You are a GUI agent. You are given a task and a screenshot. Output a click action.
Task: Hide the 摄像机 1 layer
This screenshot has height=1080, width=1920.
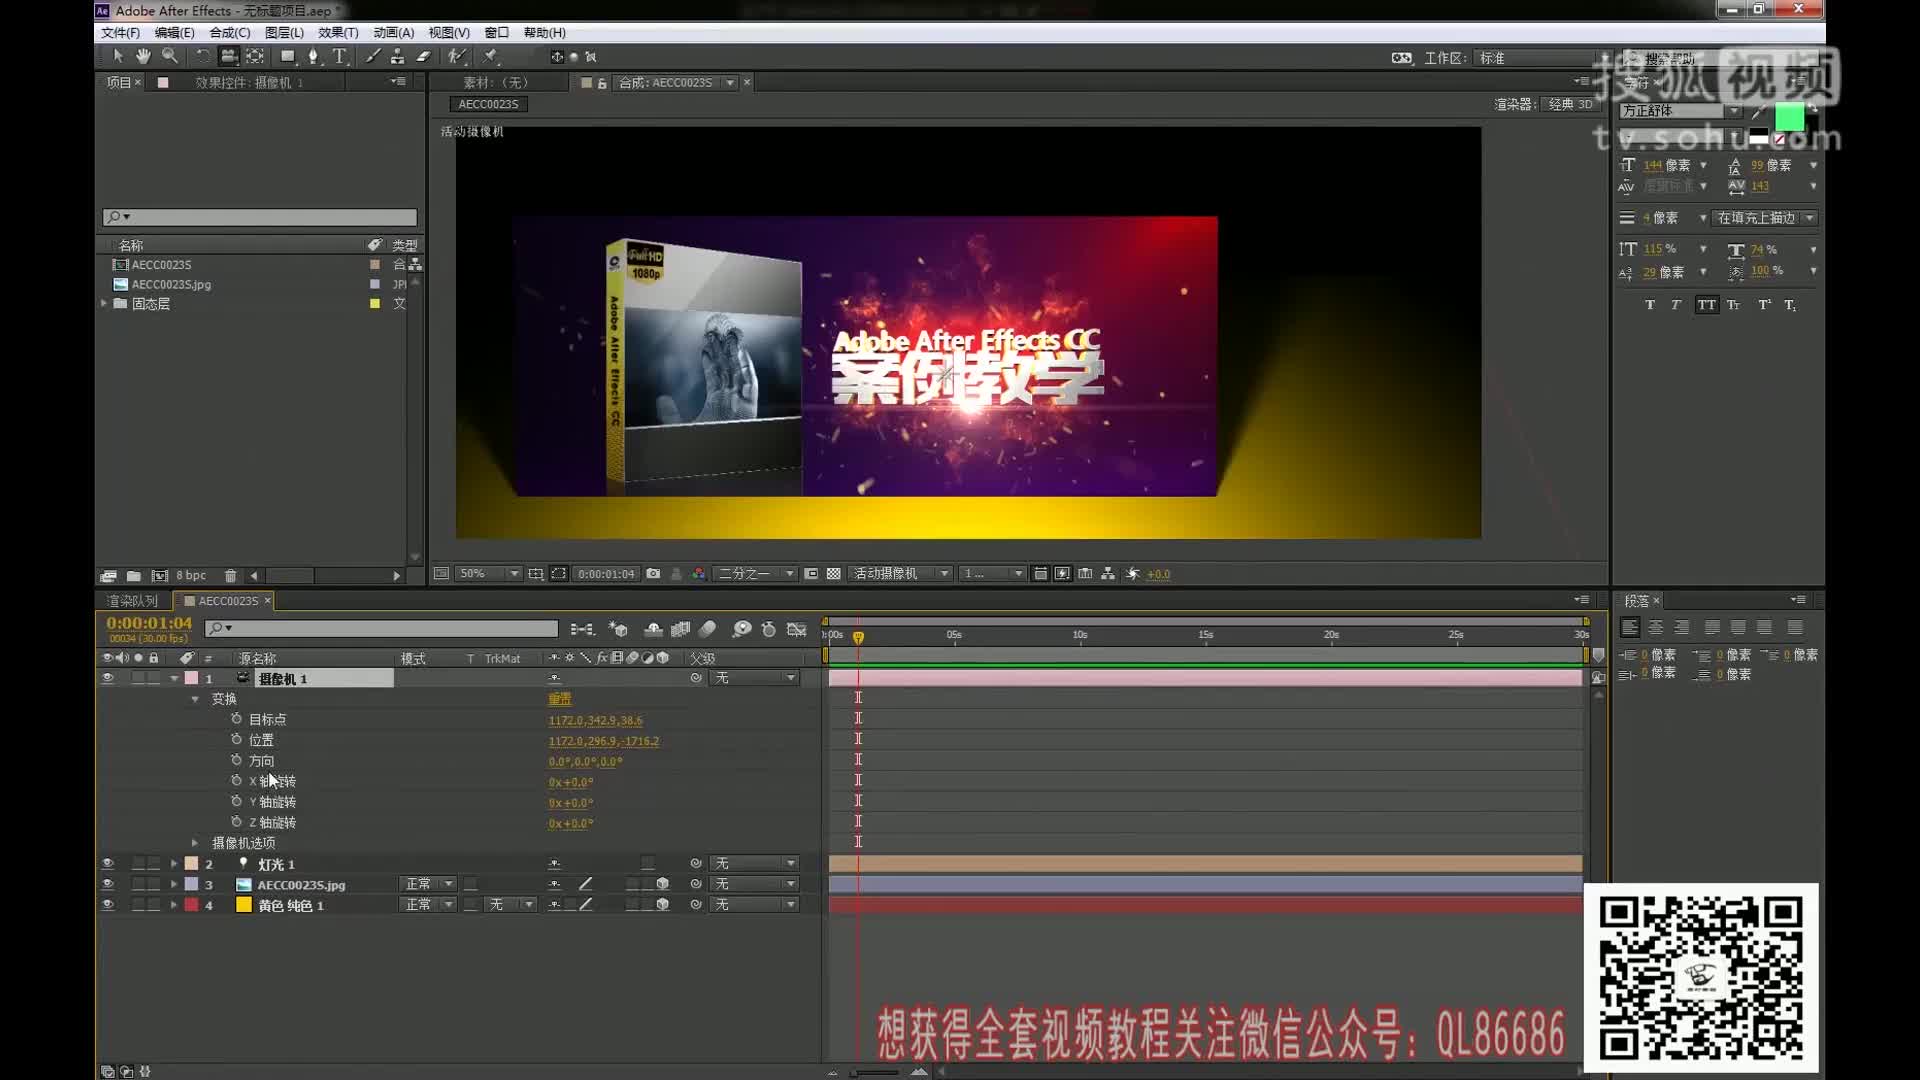107,678
